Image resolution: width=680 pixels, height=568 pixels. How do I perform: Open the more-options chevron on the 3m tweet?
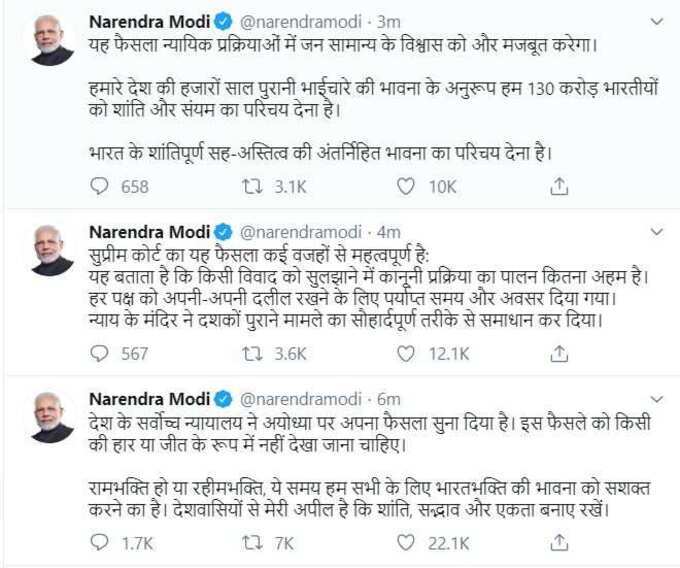point(657,22)
